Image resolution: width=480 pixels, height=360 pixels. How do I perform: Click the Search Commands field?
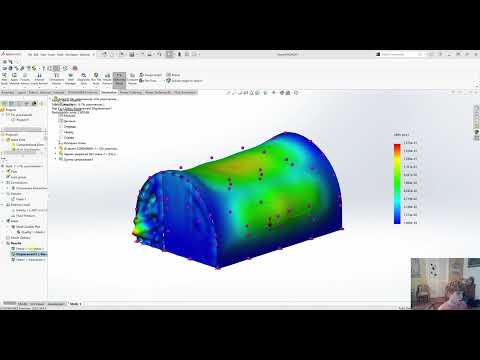pyautogui.click(x=399, y=54)
